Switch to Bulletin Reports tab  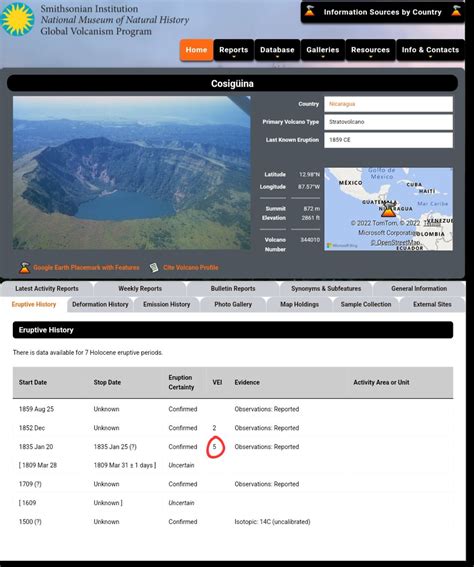tap(233, 289)
